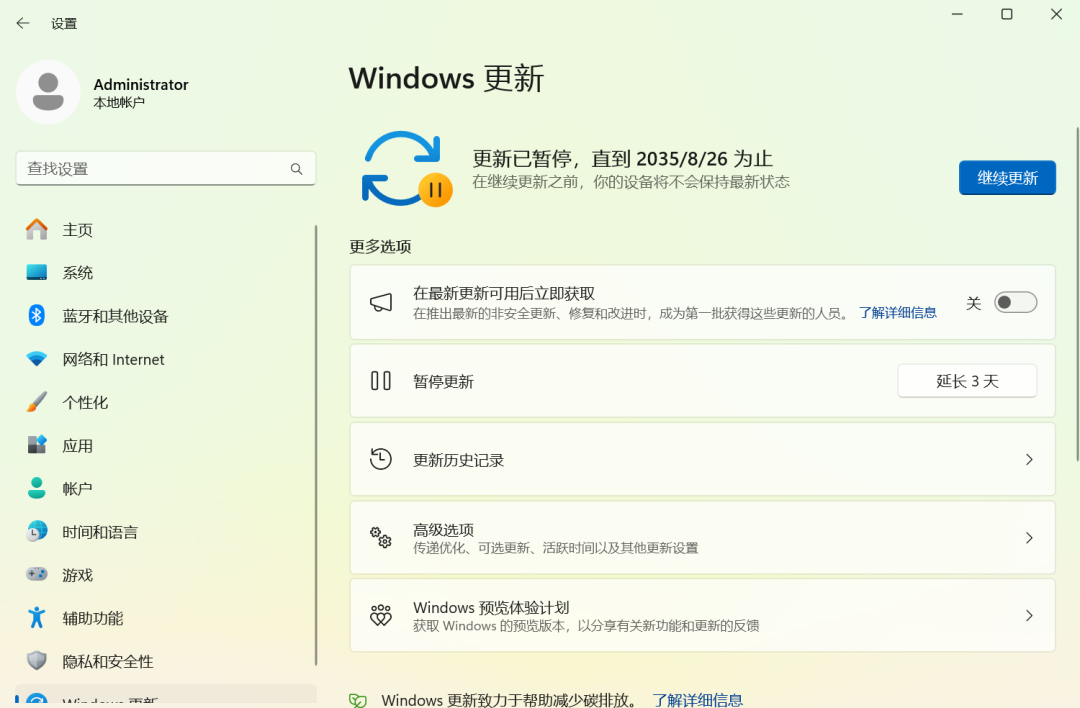Click the Accounts person icon
This screenshot has height=708, width=1080.
(37, 488)
